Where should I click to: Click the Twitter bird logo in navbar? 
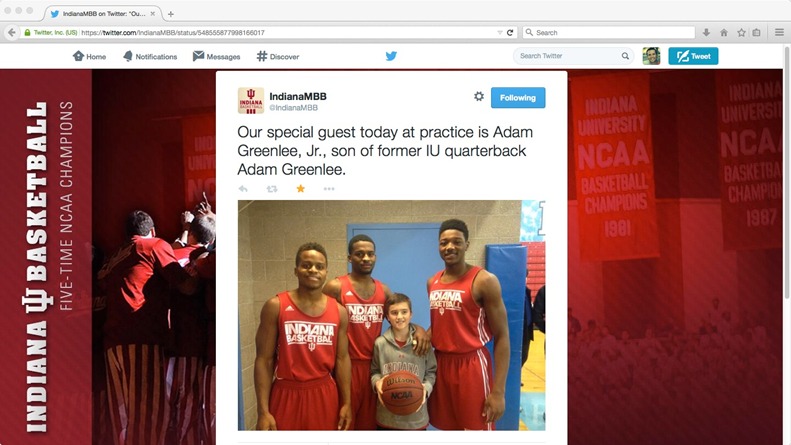tap(391, 56)
